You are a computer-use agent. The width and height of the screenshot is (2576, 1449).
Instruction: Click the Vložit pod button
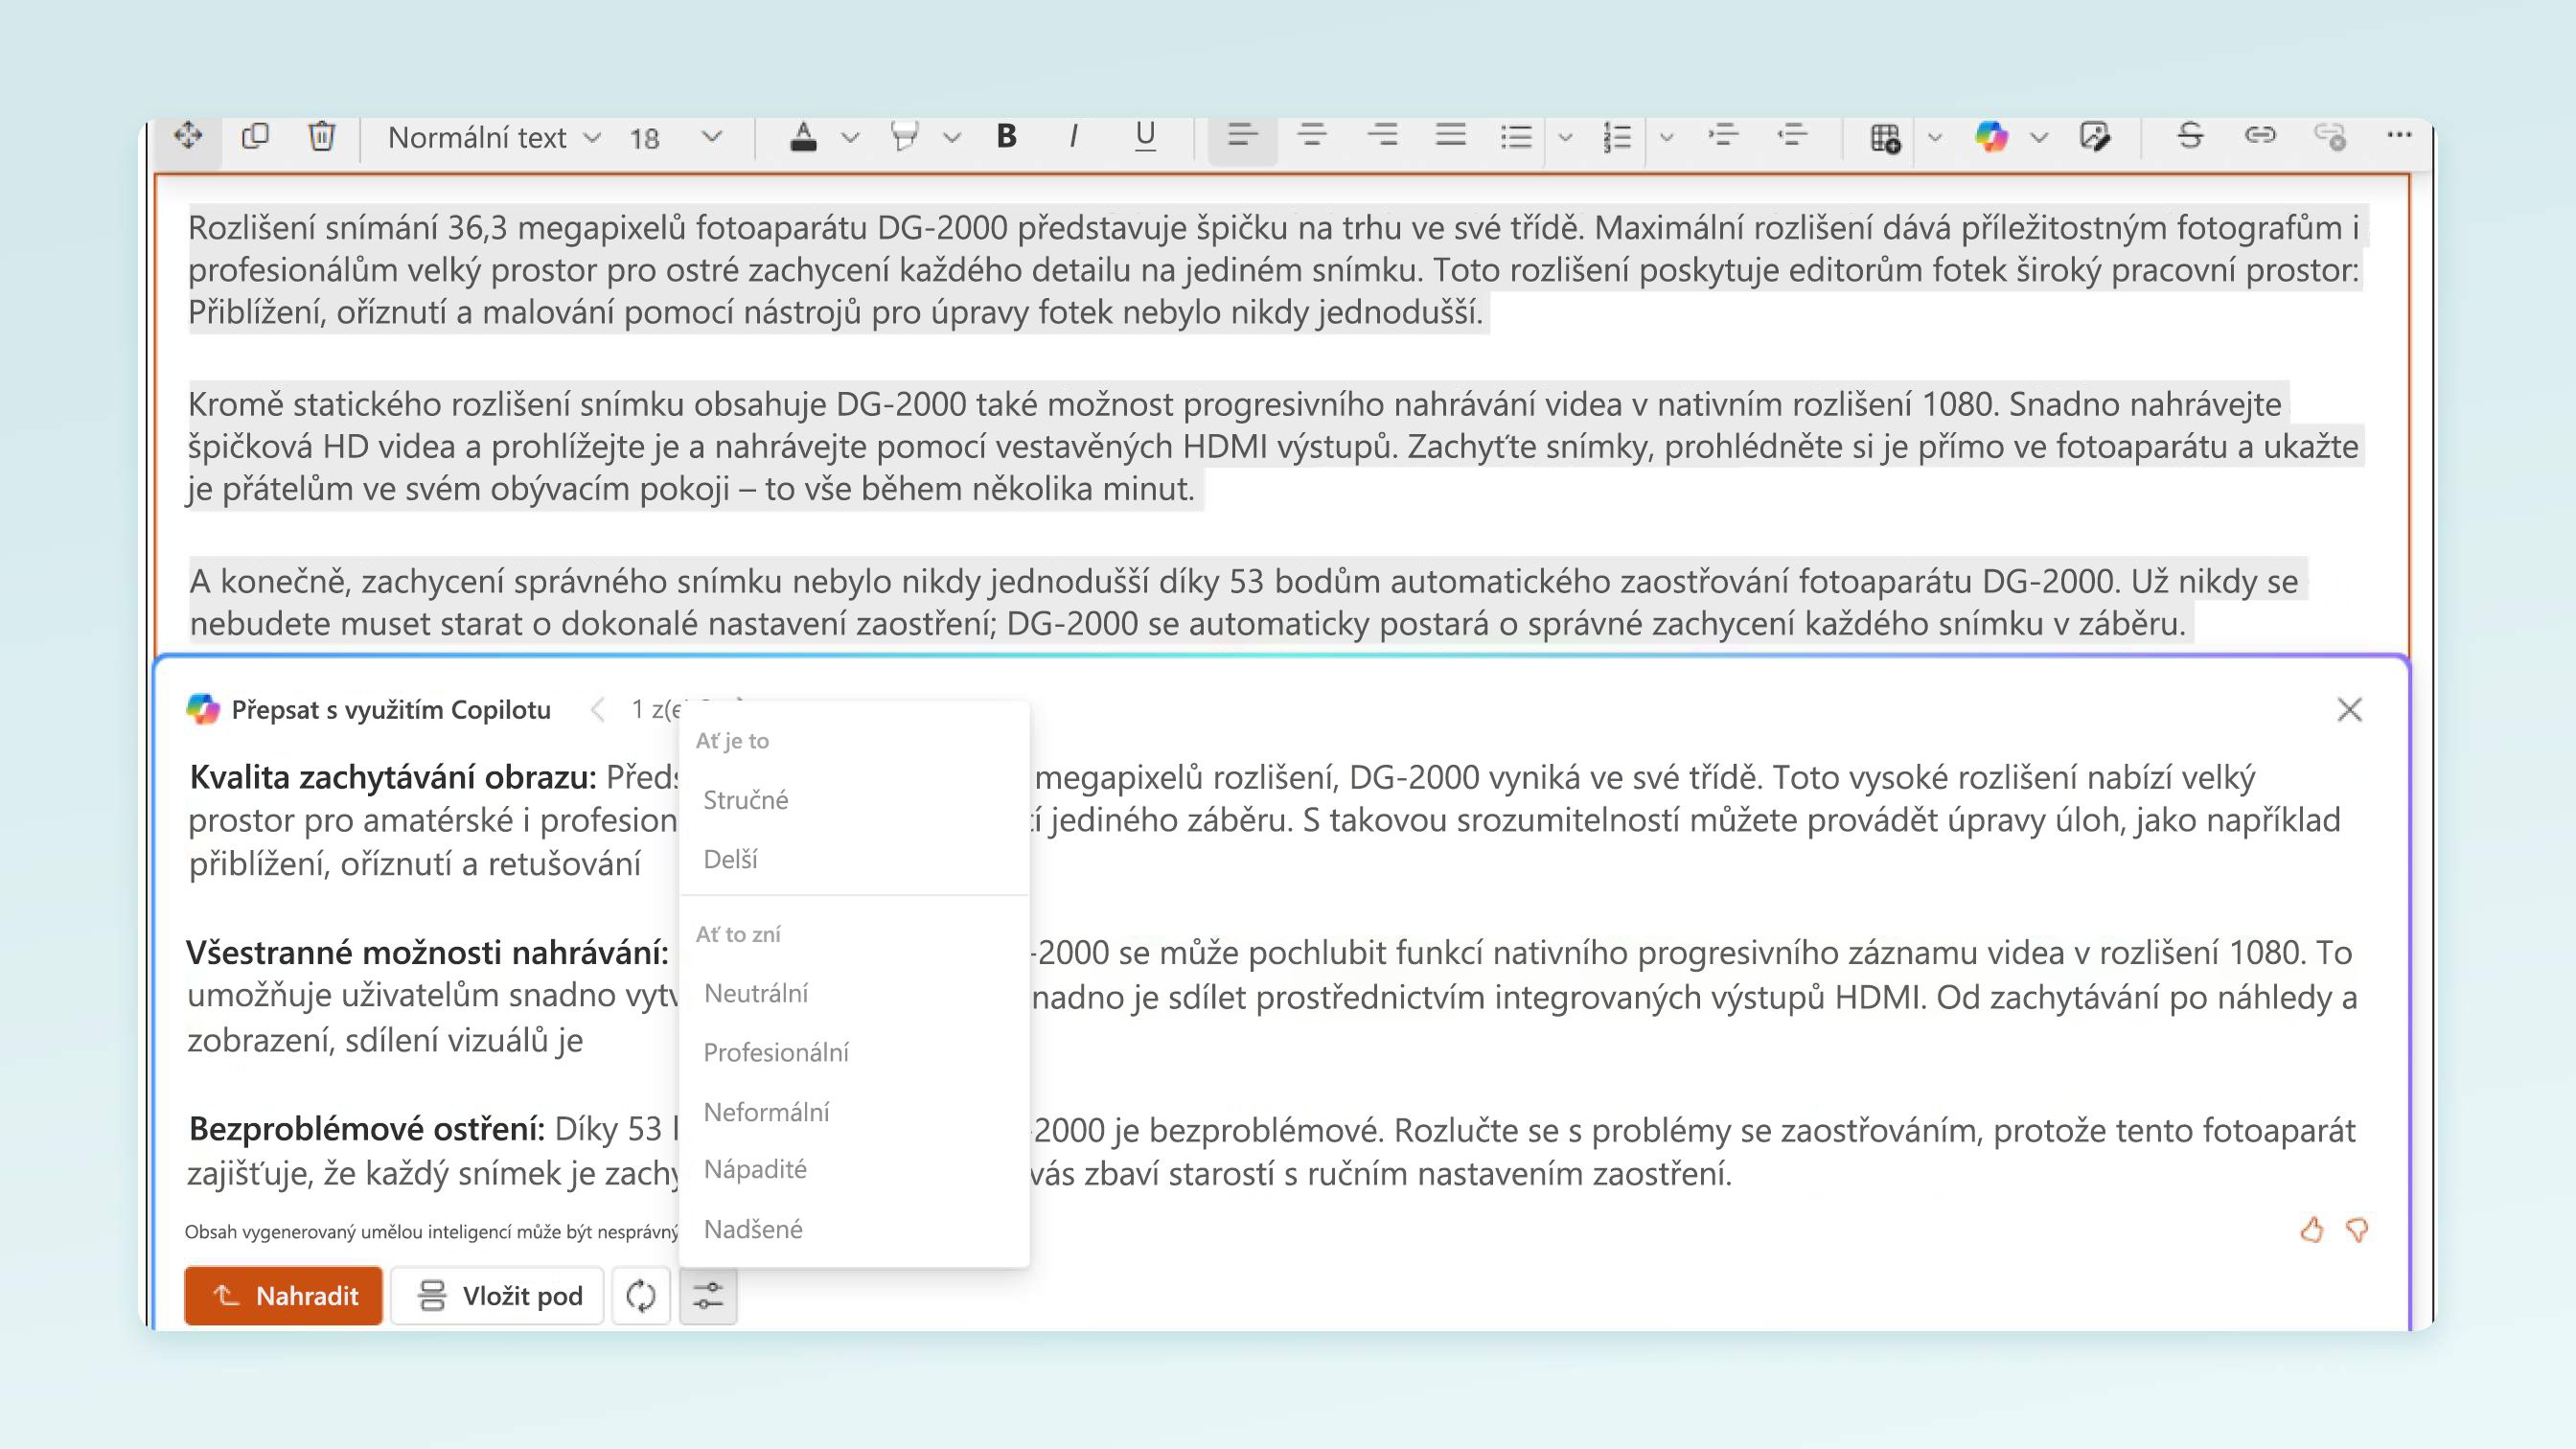coord(497,1296)
